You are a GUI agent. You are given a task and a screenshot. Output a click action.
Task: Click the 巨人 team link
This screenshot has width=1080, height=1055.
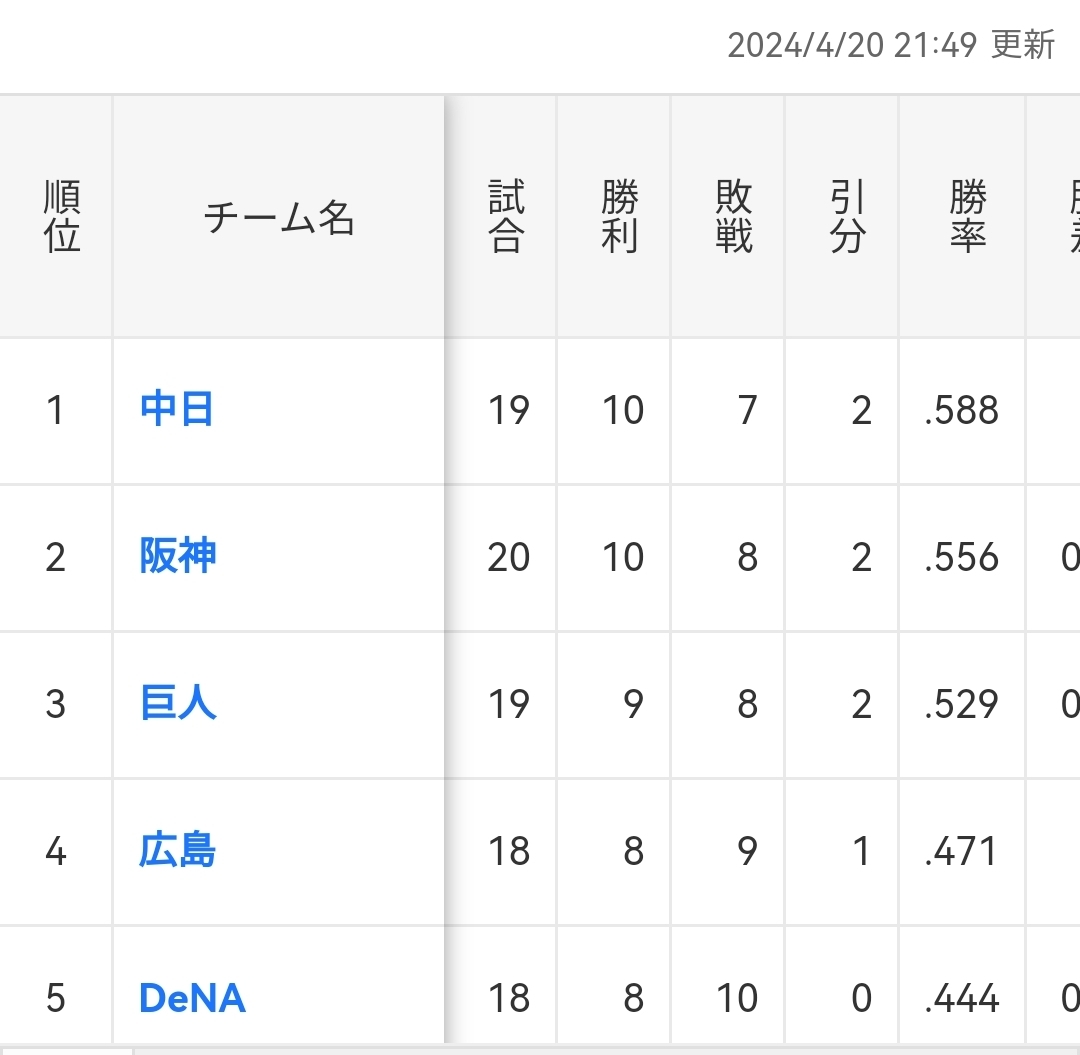click(178, 704)
